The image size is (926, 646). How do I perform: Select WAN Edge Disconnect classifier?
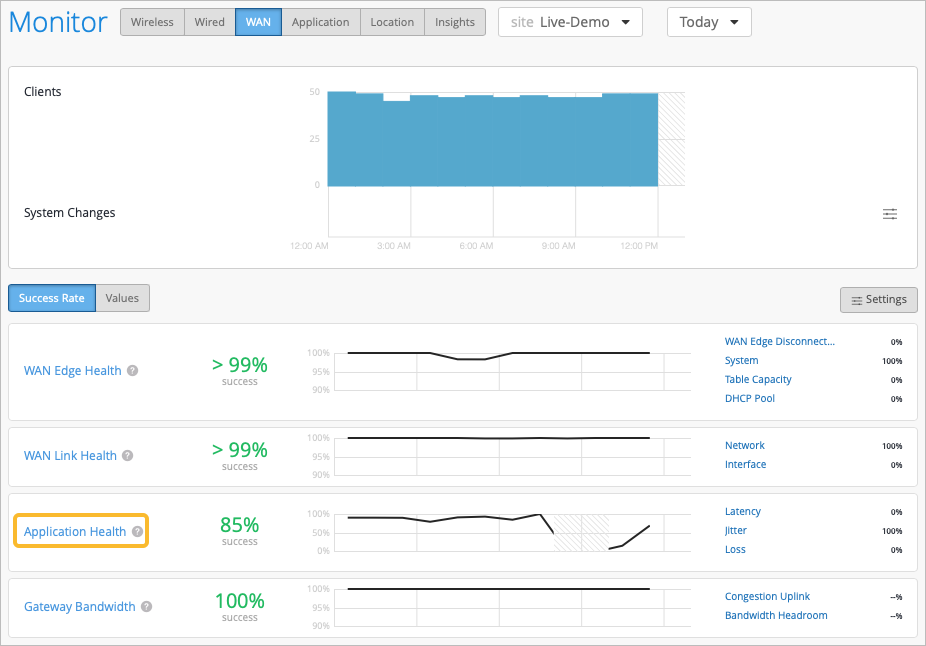pyautogui.click(x=780, y=341)
